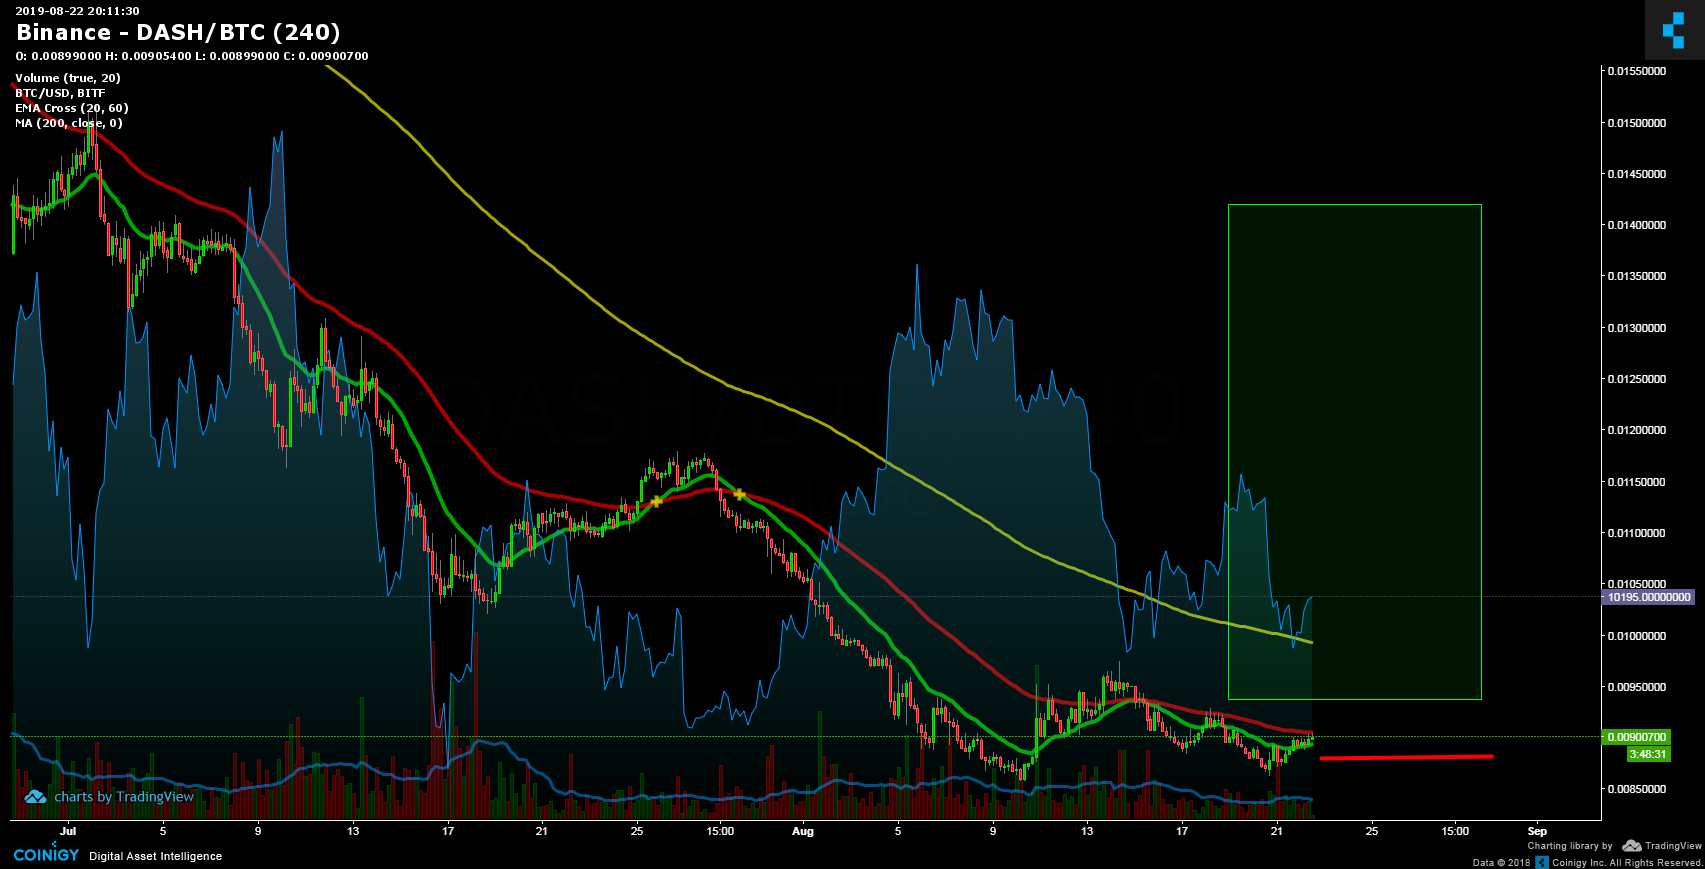Click the BTC/USD, BITF indicator label
The height and width of the screenshot is (869, 1705).
[60, 93]
